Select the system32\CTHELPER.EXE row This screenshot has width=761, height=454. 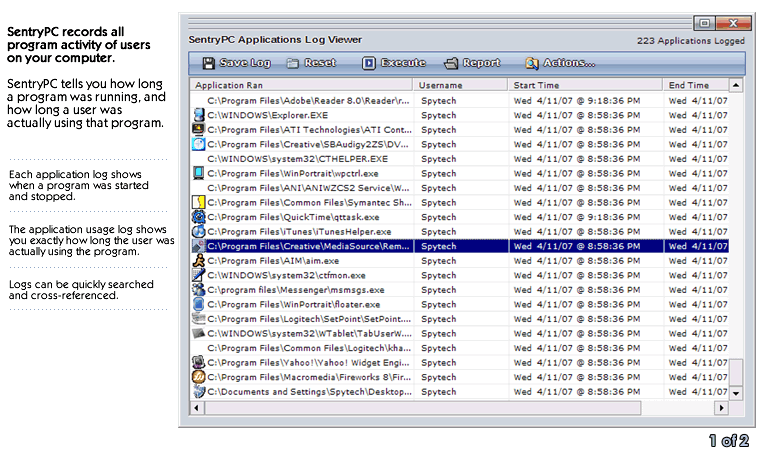(459, 159)
